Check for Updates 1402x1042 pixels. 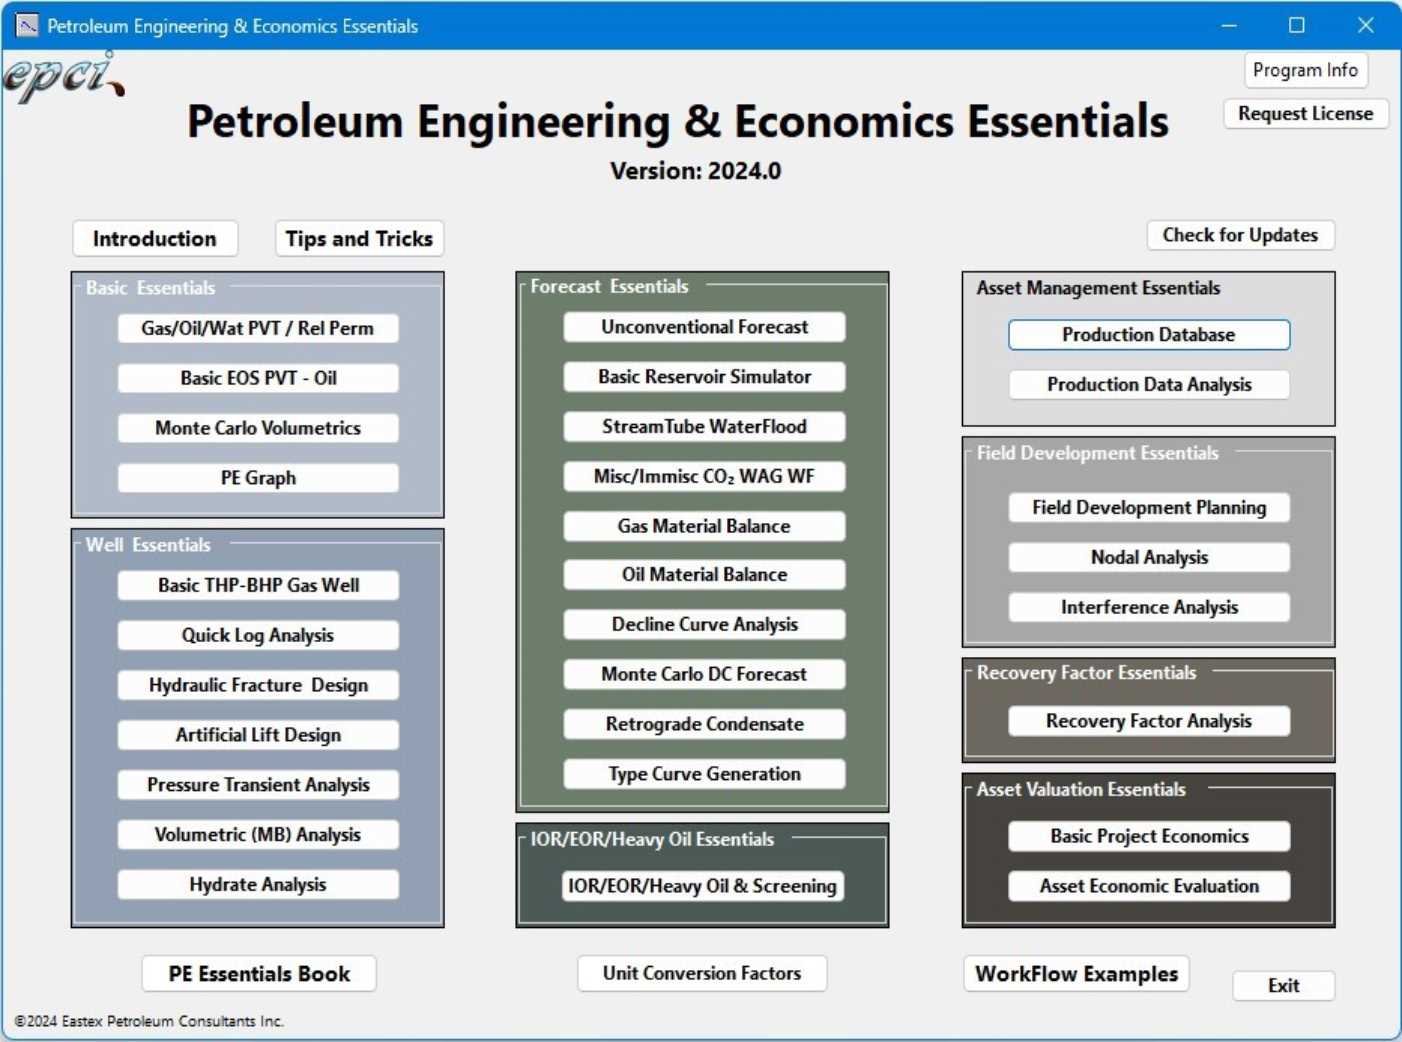(1240, 235)
